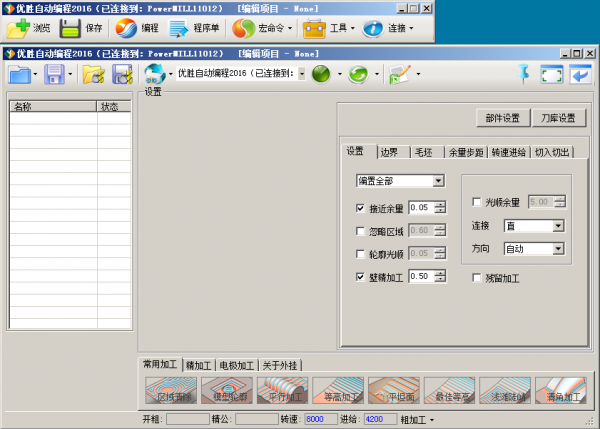Open the 连接 直 dropdown
The width and height of the screenshot is (600, 429).
tap(558, 226)
